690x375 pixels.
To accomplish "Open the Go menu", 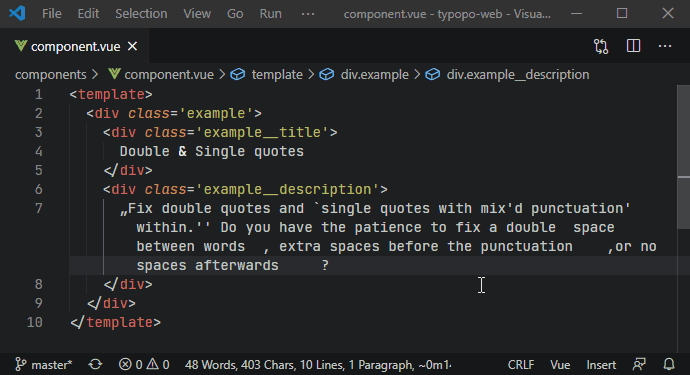I will pos(235,14).
